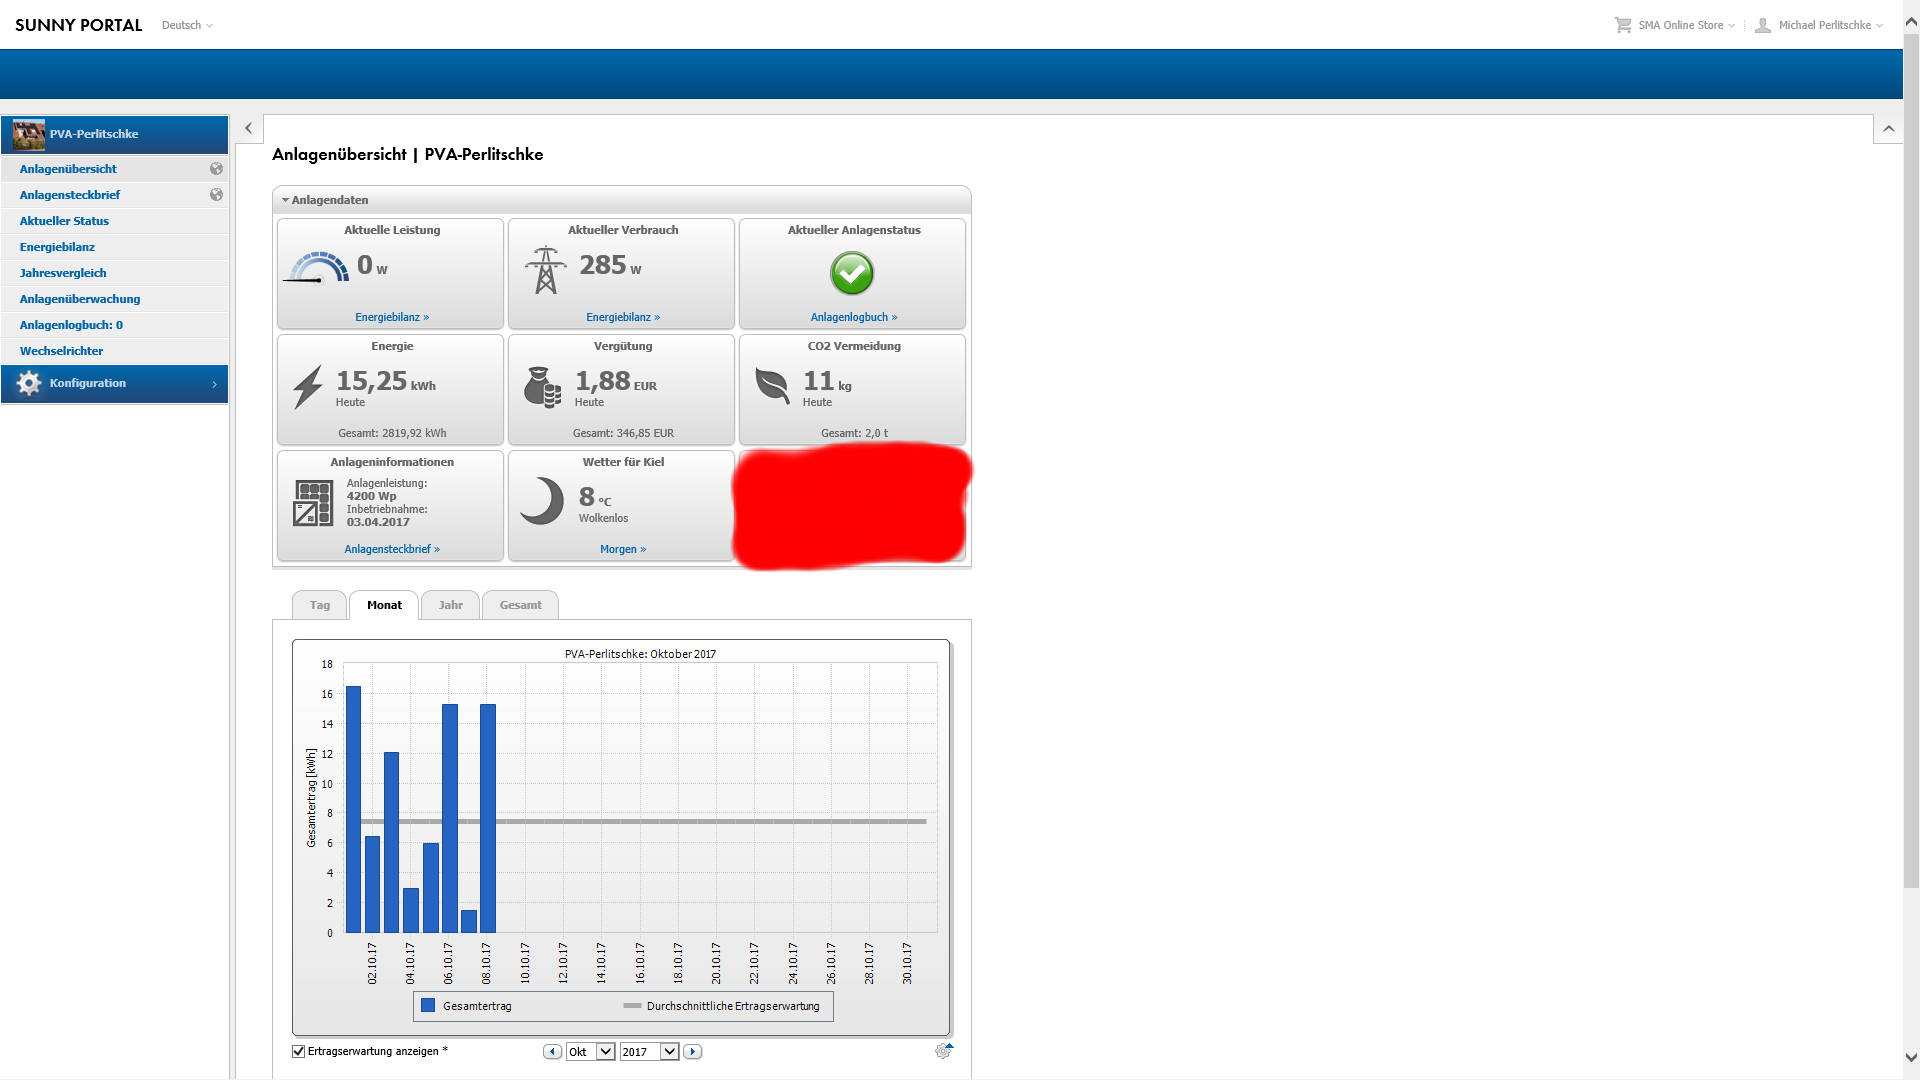Open the Anlagenlogbuch link in status tile
1920x1080 pixels.
853,317
